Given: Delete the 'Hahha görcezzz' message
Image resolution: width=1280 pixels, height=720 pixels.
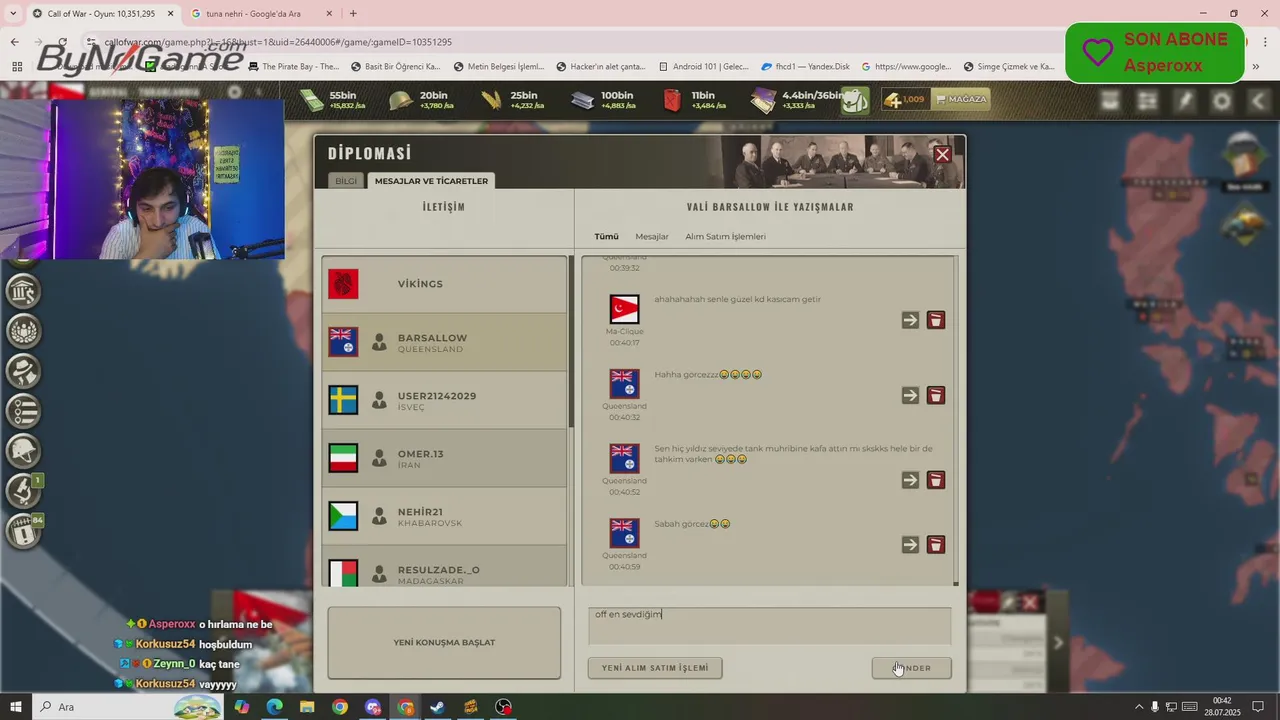Looking at the screenshot, I should pyautogui.click(x=936, y=395).
